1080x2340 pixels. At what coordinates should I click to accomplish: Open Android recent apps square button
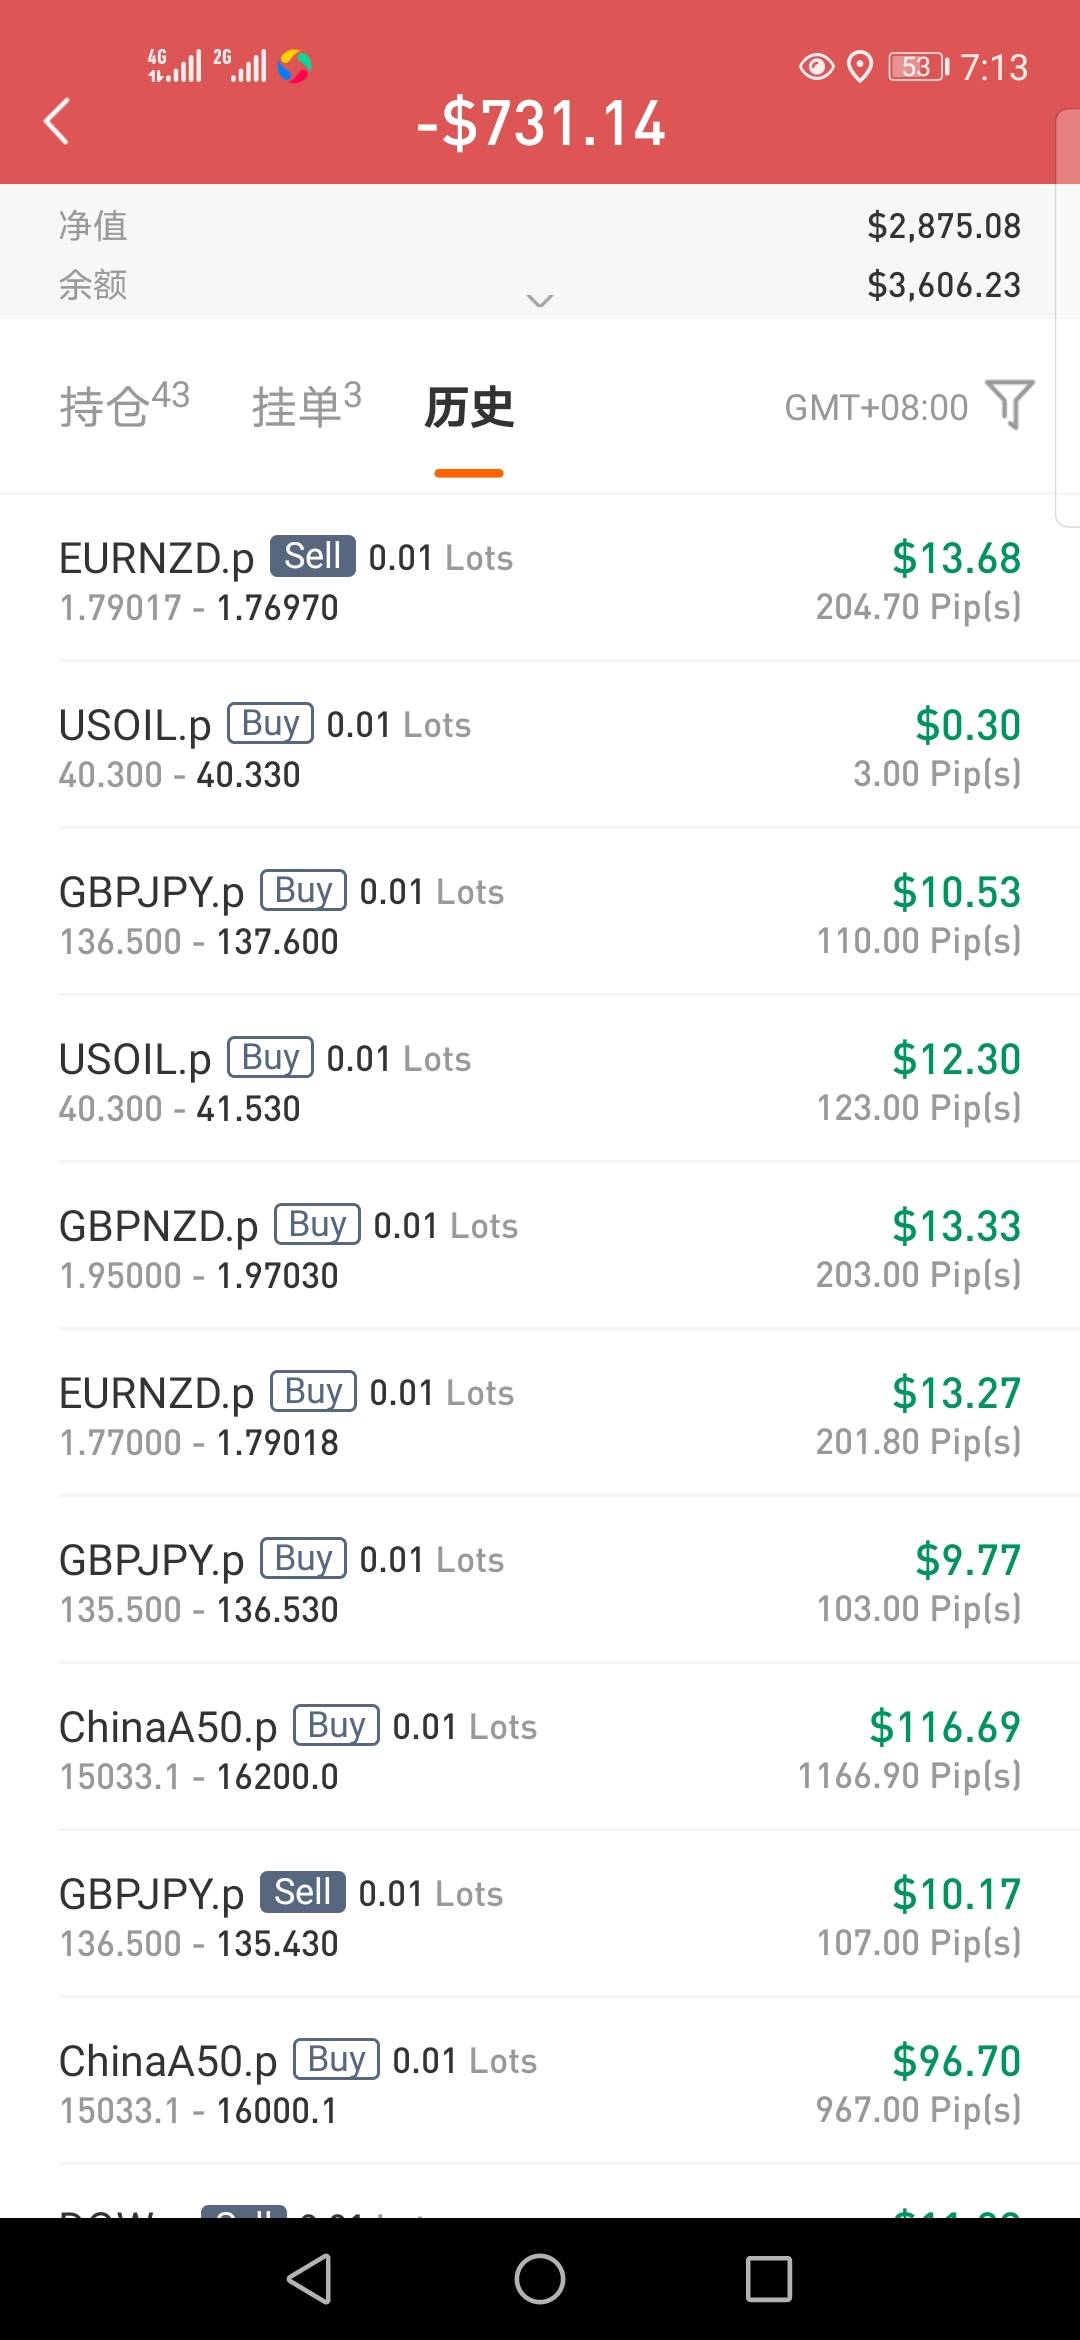point(768,2279)
